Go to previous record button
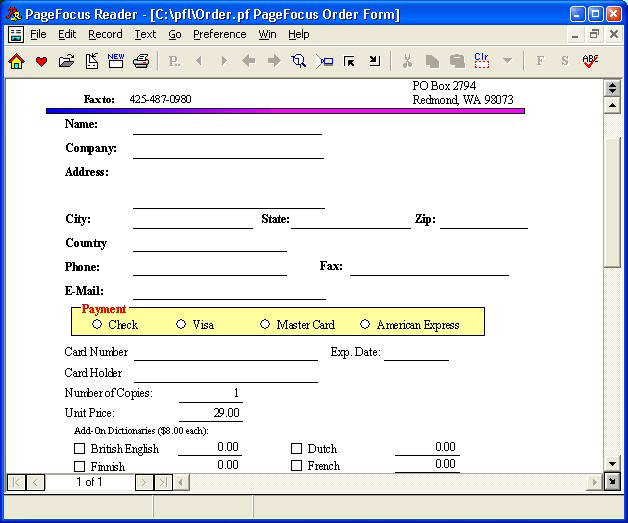Image resolution: width=628 pixels, height=523 pixels. point(35,482)
